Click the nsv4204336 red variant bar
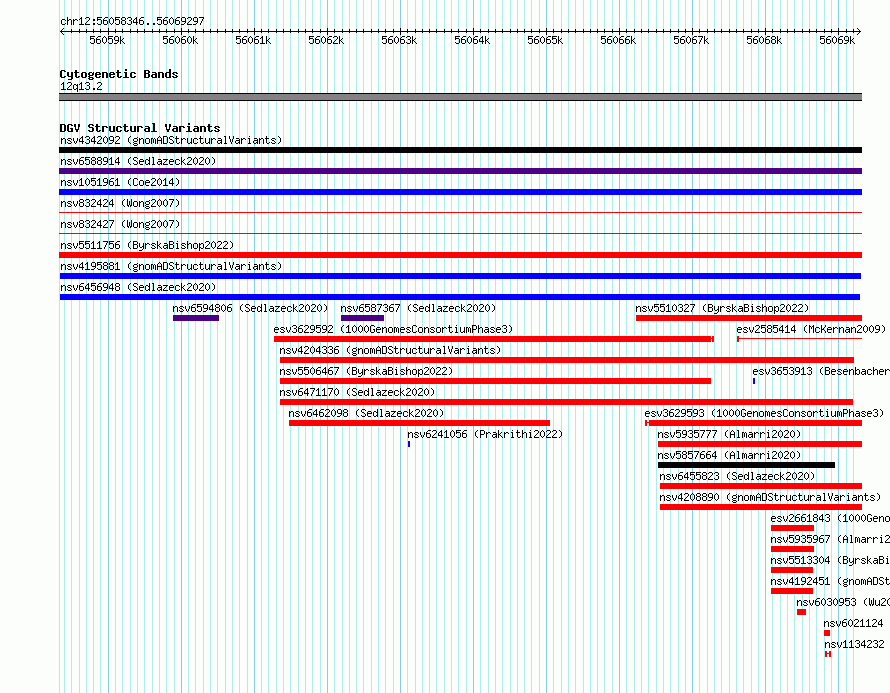This screenshot has height=693, width=890. 567,360
